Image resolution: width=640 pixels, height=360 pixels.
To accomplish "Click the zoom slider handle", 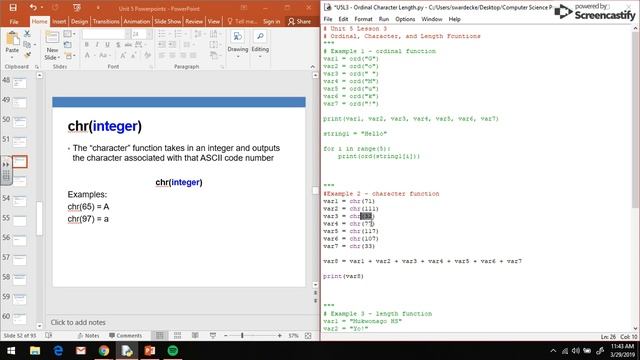I will [242, 336].
